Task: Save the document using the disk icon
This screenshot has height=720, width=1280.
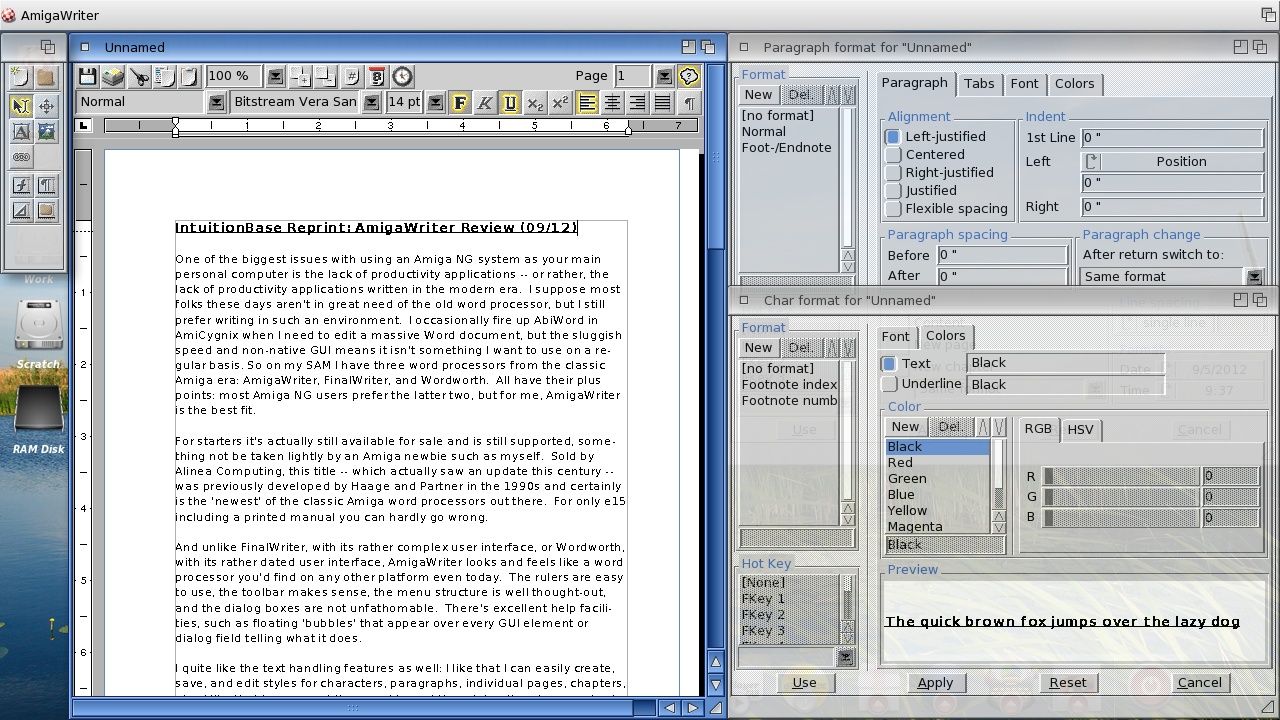Action: pyautogui.click(x=87, y=76)
